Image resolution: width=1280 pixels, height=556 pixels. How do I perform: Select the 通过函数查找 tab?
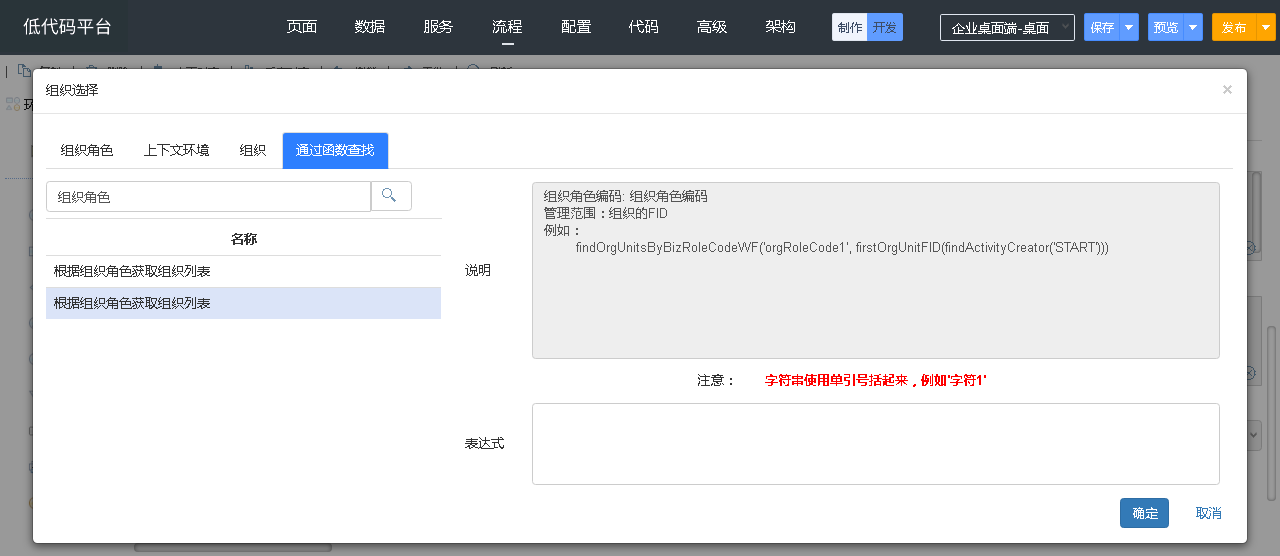335,151
